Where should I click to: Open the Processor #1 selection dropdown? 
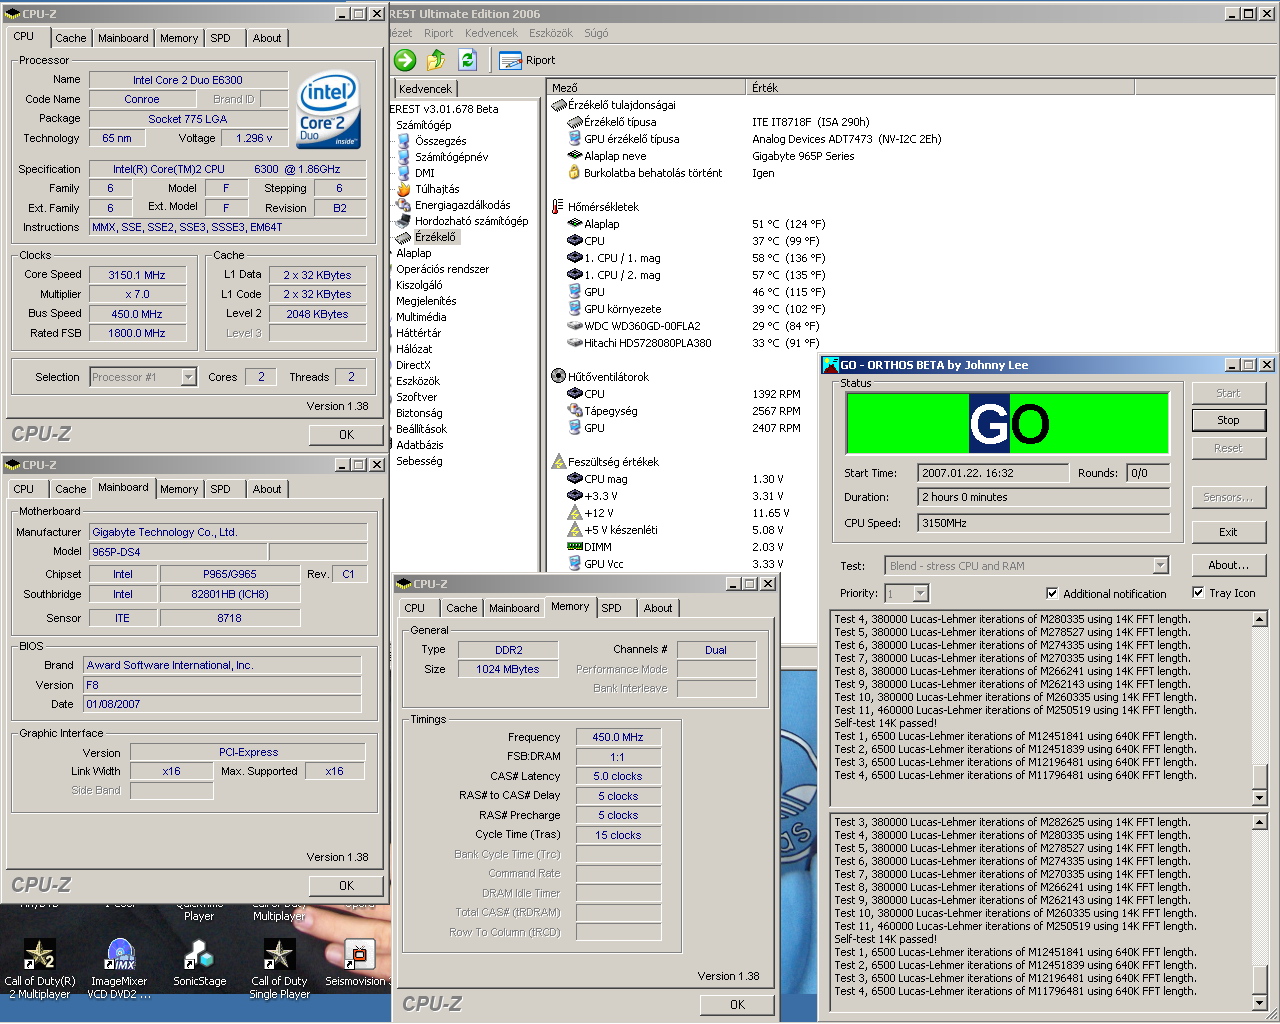188,377
